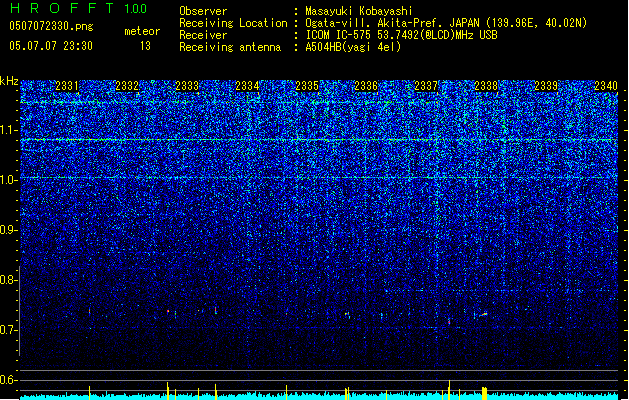Click the Receiving antenna label

230,47
